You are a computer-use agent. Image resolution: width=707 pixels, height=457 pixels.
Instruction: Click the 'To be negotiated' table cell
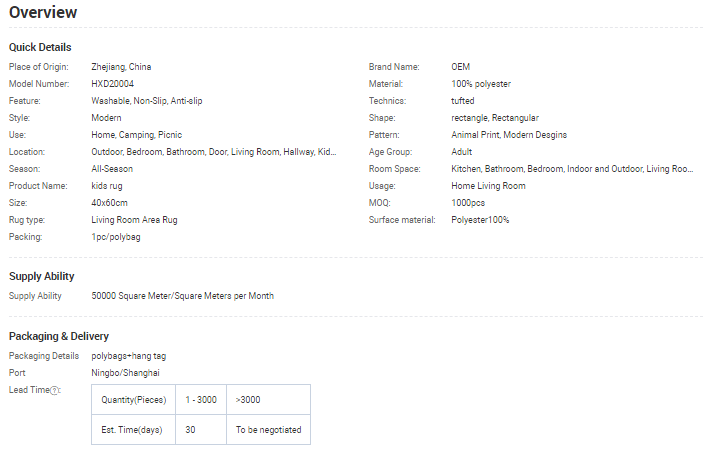[x=268, y=430]
